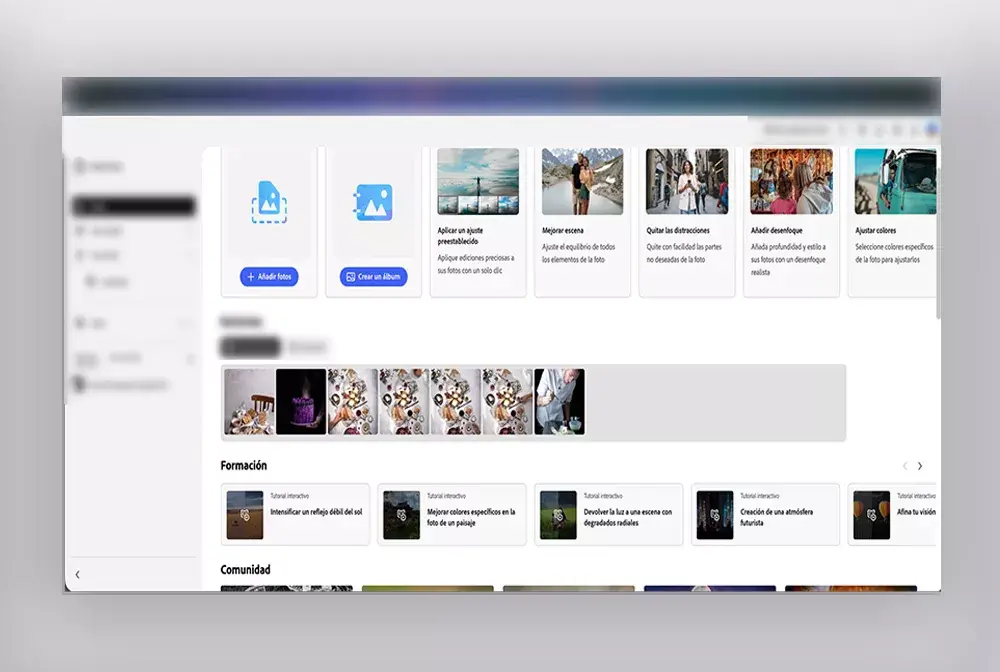
Task: Open the Mejorar escena card
Action: point(582,222)
